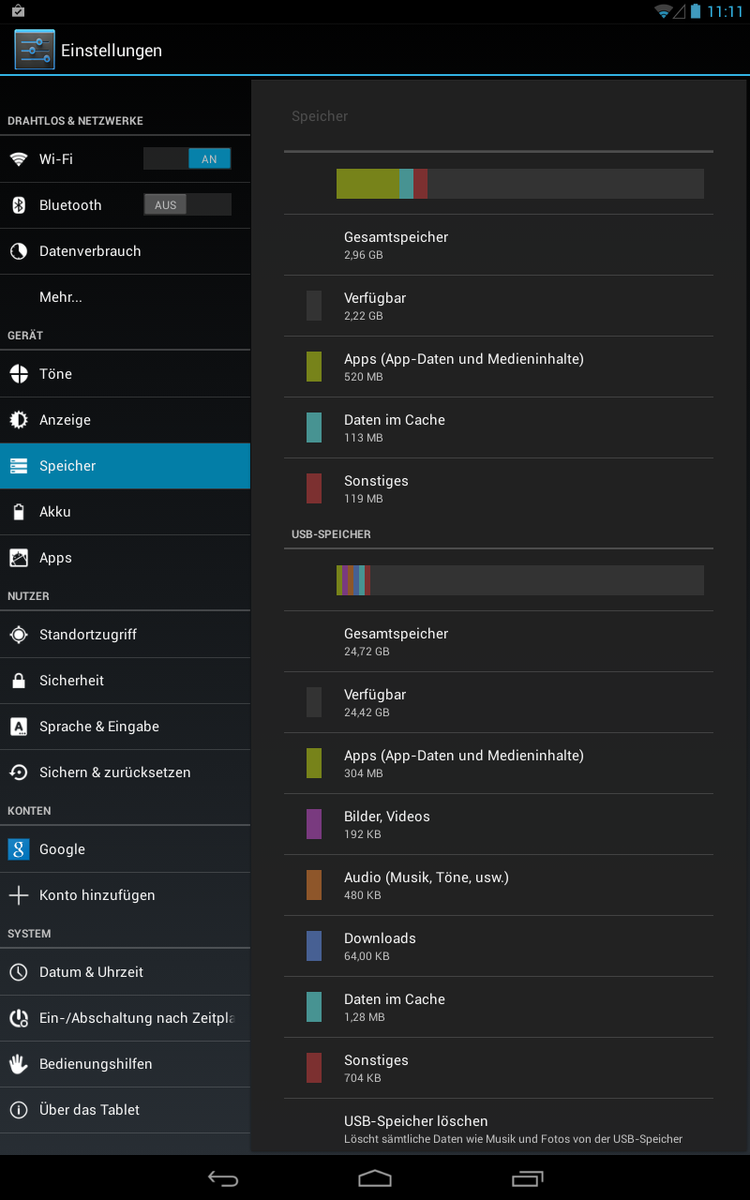Turn on the Bluetooth switch
750x1200 pixels.
(x=187, y=205)
